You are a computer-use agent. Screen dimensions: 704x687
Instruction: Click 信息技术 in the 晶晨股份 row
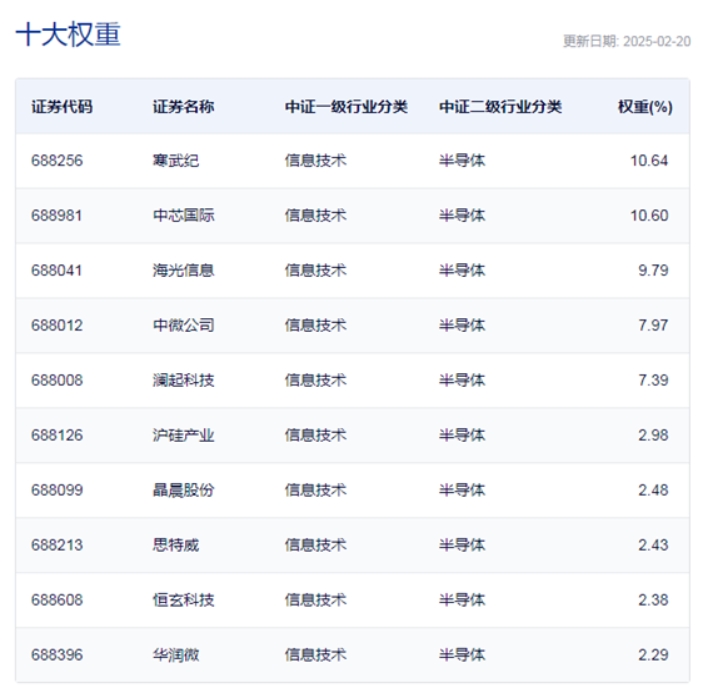pos(316,490)
